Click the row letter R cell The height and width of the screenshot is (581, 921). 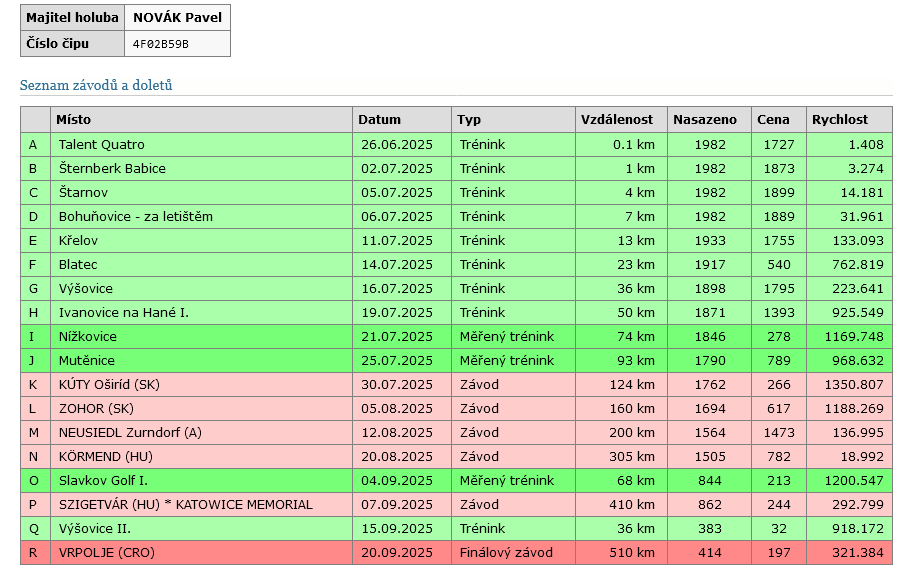[34, 553]
